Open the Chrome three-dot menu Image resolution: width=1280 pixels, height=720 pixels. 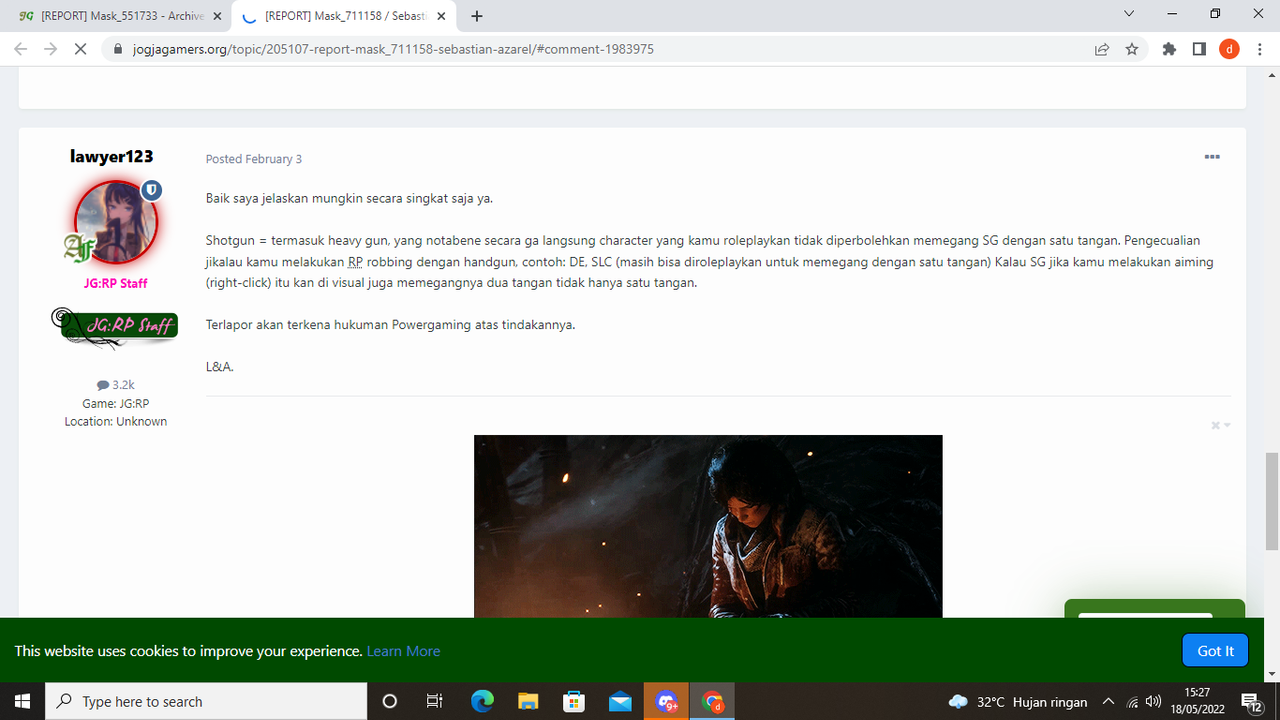1259,48
